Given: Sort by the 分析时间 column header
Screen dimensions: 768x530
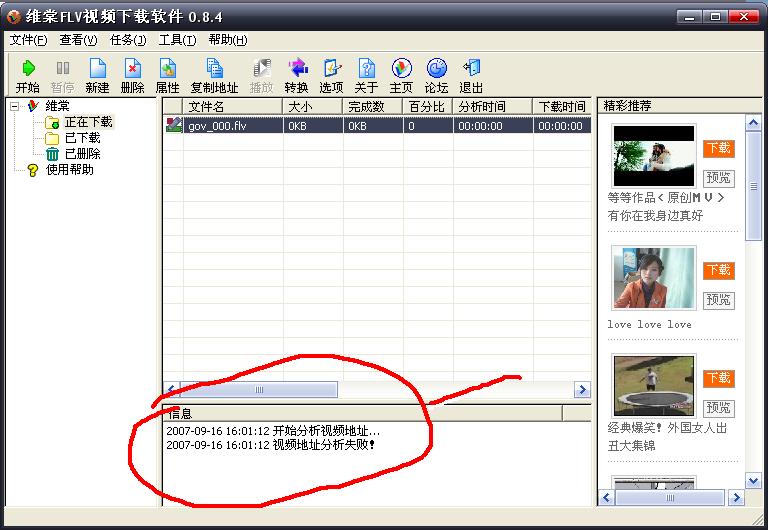Looking at the screenshot, I should click(492, 106).
